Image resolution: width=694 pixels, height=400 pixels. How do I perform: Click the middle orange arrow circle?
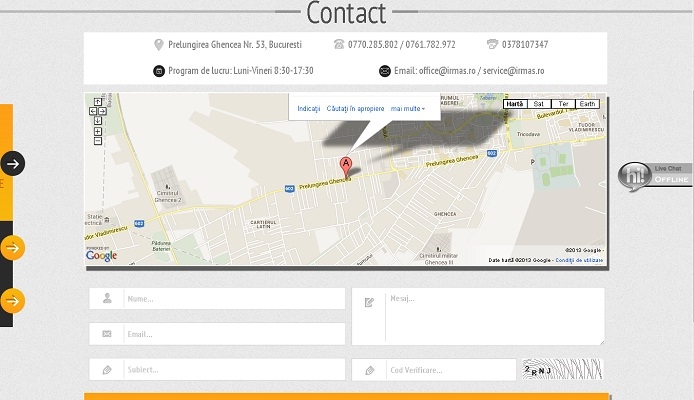[12, 248]
